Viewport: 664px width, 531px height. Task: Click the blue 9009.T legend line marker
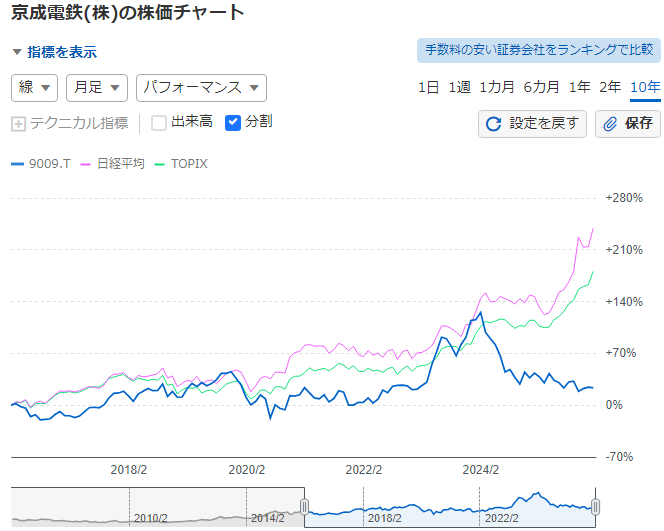click(x=16, y=163)
